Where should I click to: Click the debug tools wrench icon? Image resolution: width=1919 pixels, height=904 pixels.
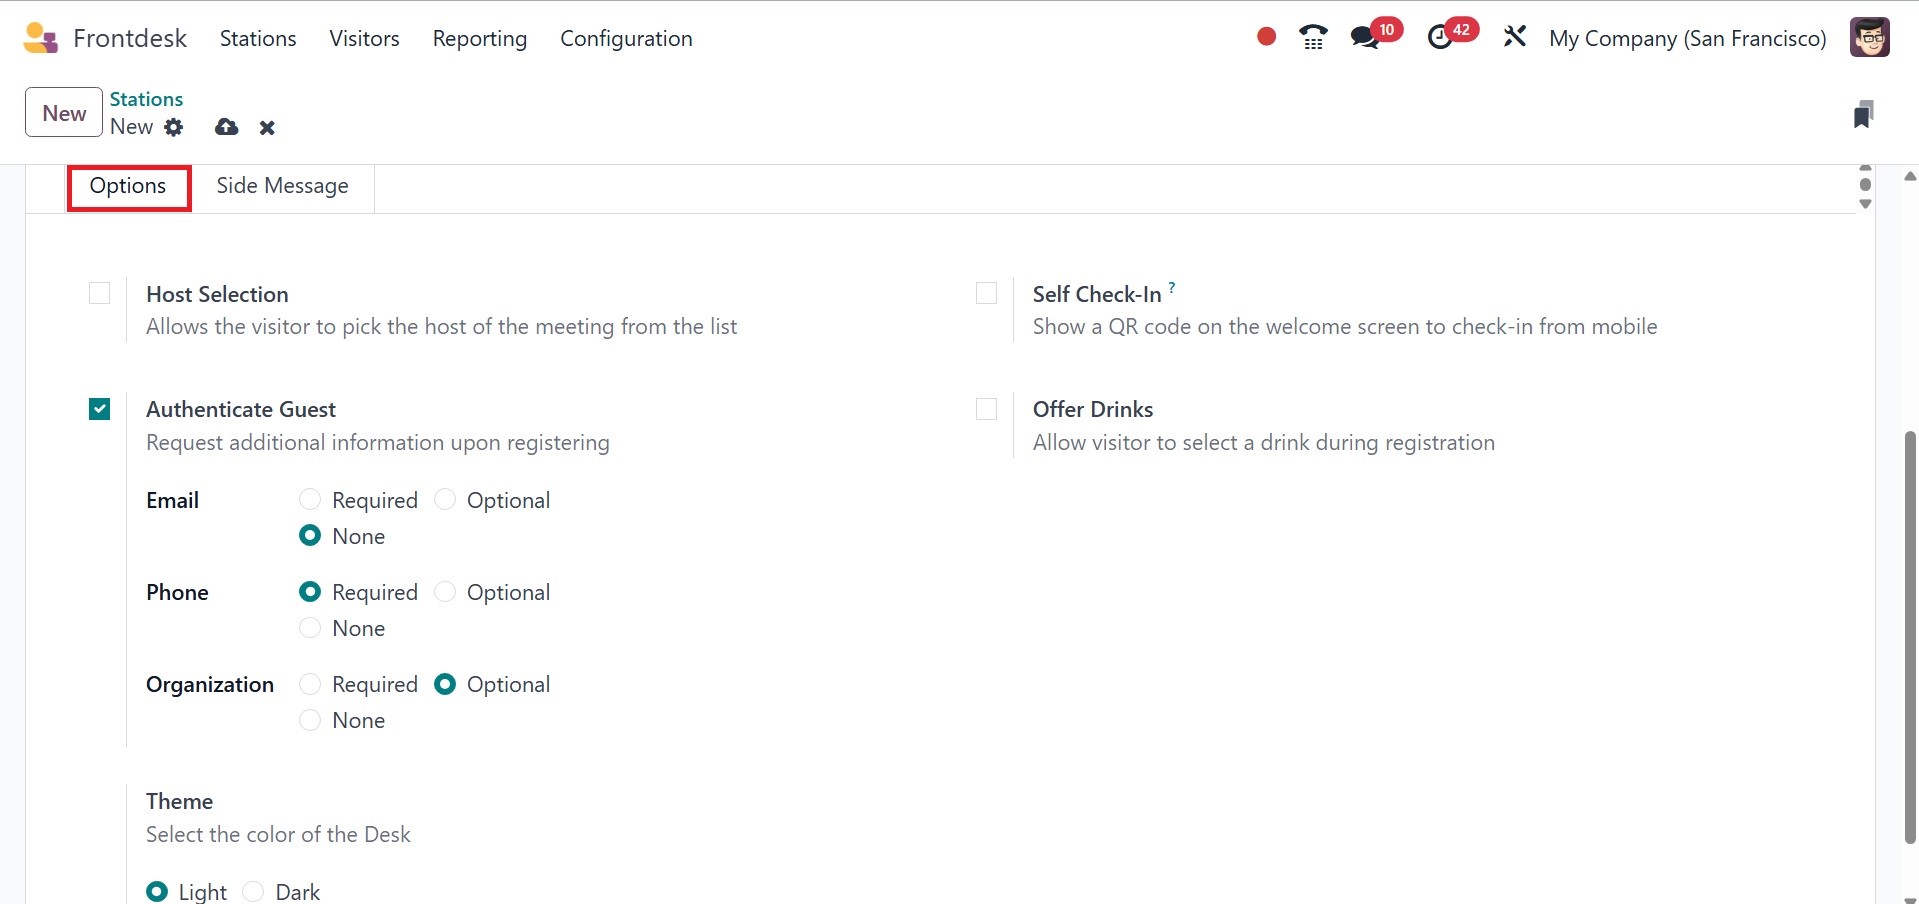tap(1515, 37)
